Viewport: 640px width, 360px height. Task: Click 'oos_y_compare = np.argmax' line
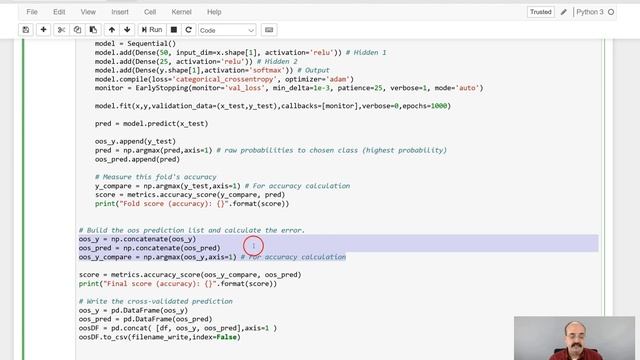click(x=212, y=257)
